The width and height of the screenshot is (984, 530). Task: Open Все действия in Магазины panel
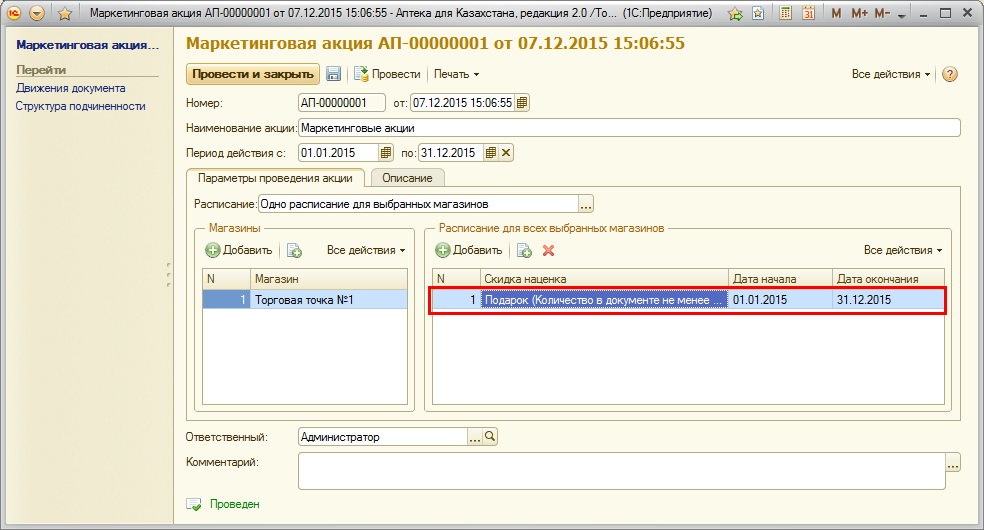pos(366,250)
